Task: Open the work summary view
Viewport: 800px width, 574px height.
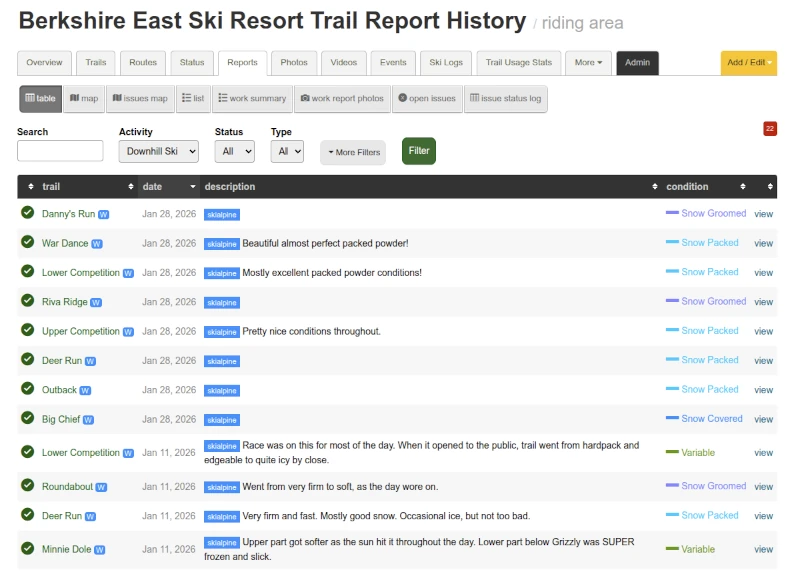Action: [253, 98]
